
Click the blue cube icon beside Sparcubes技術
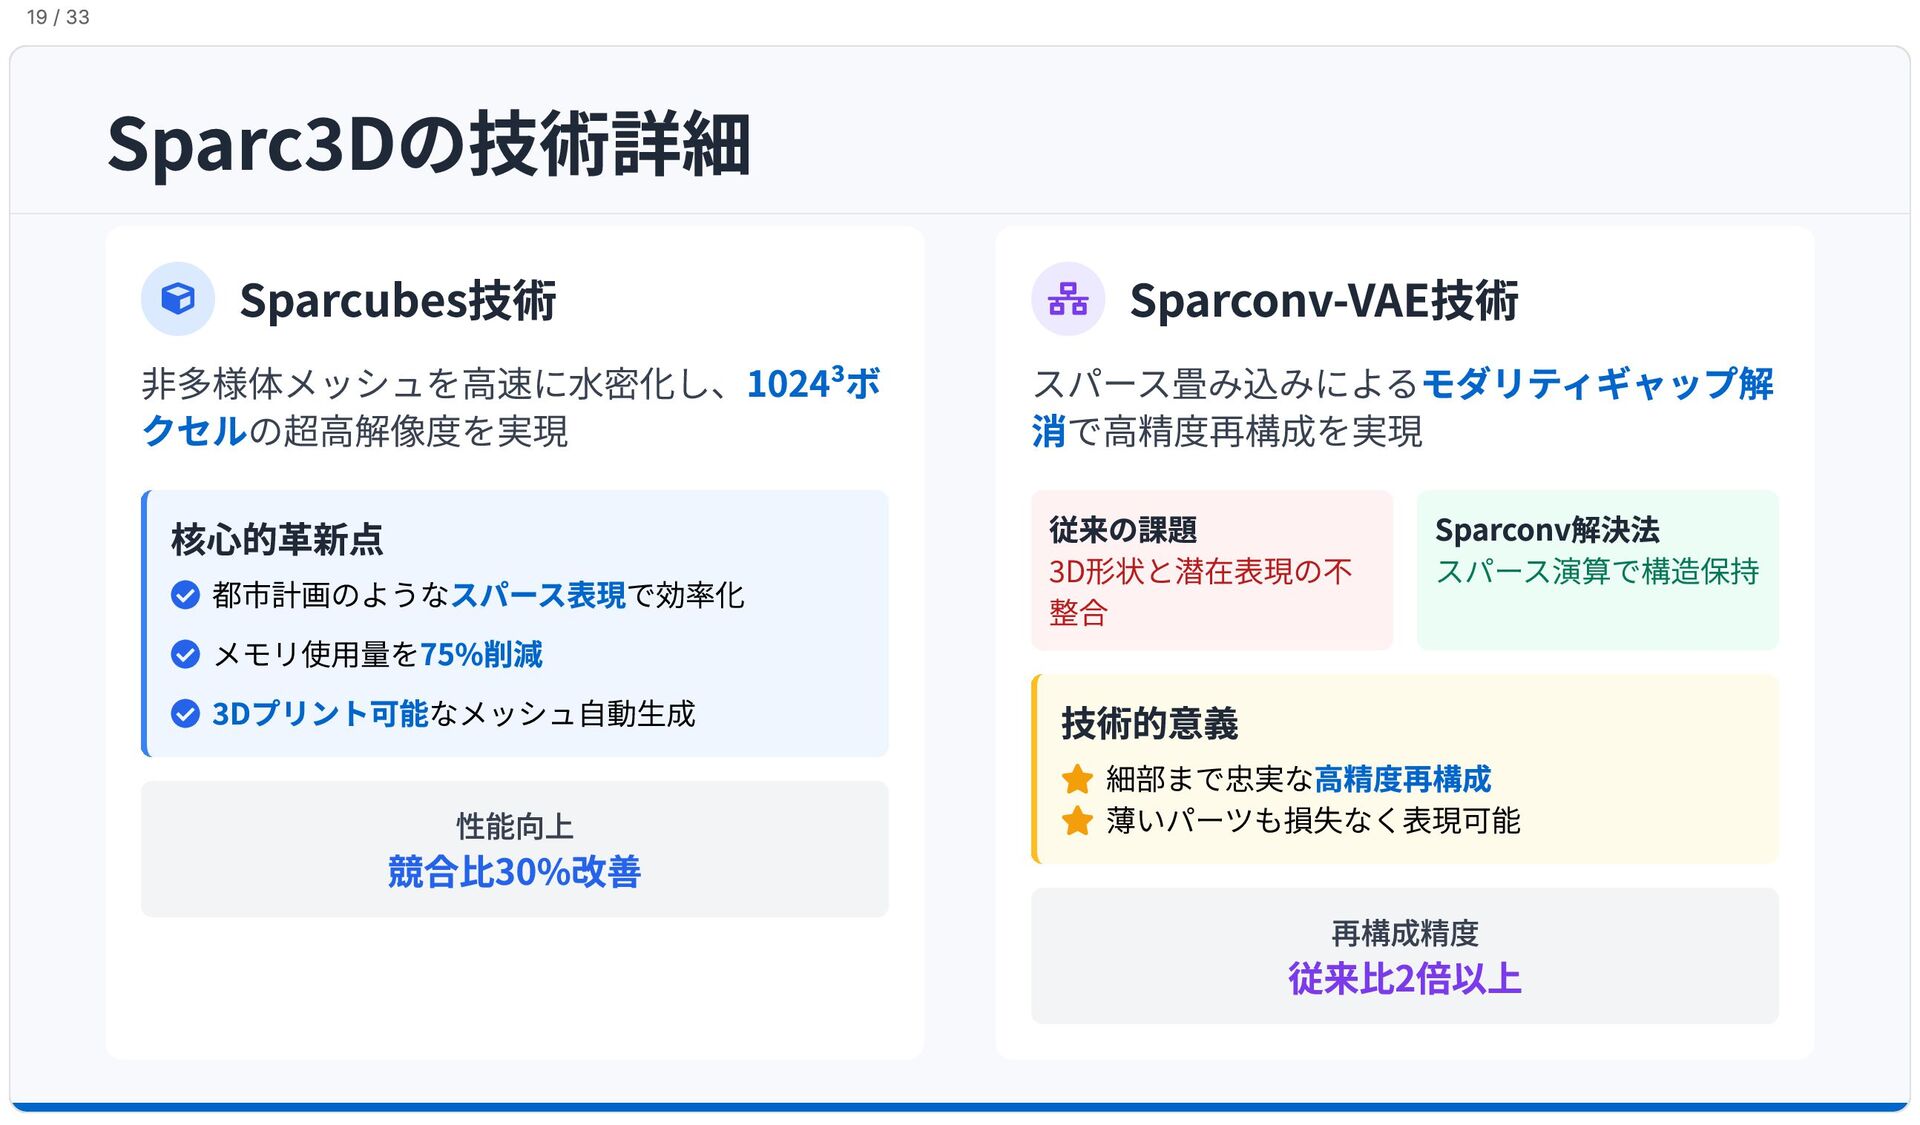tap(178, 299)
